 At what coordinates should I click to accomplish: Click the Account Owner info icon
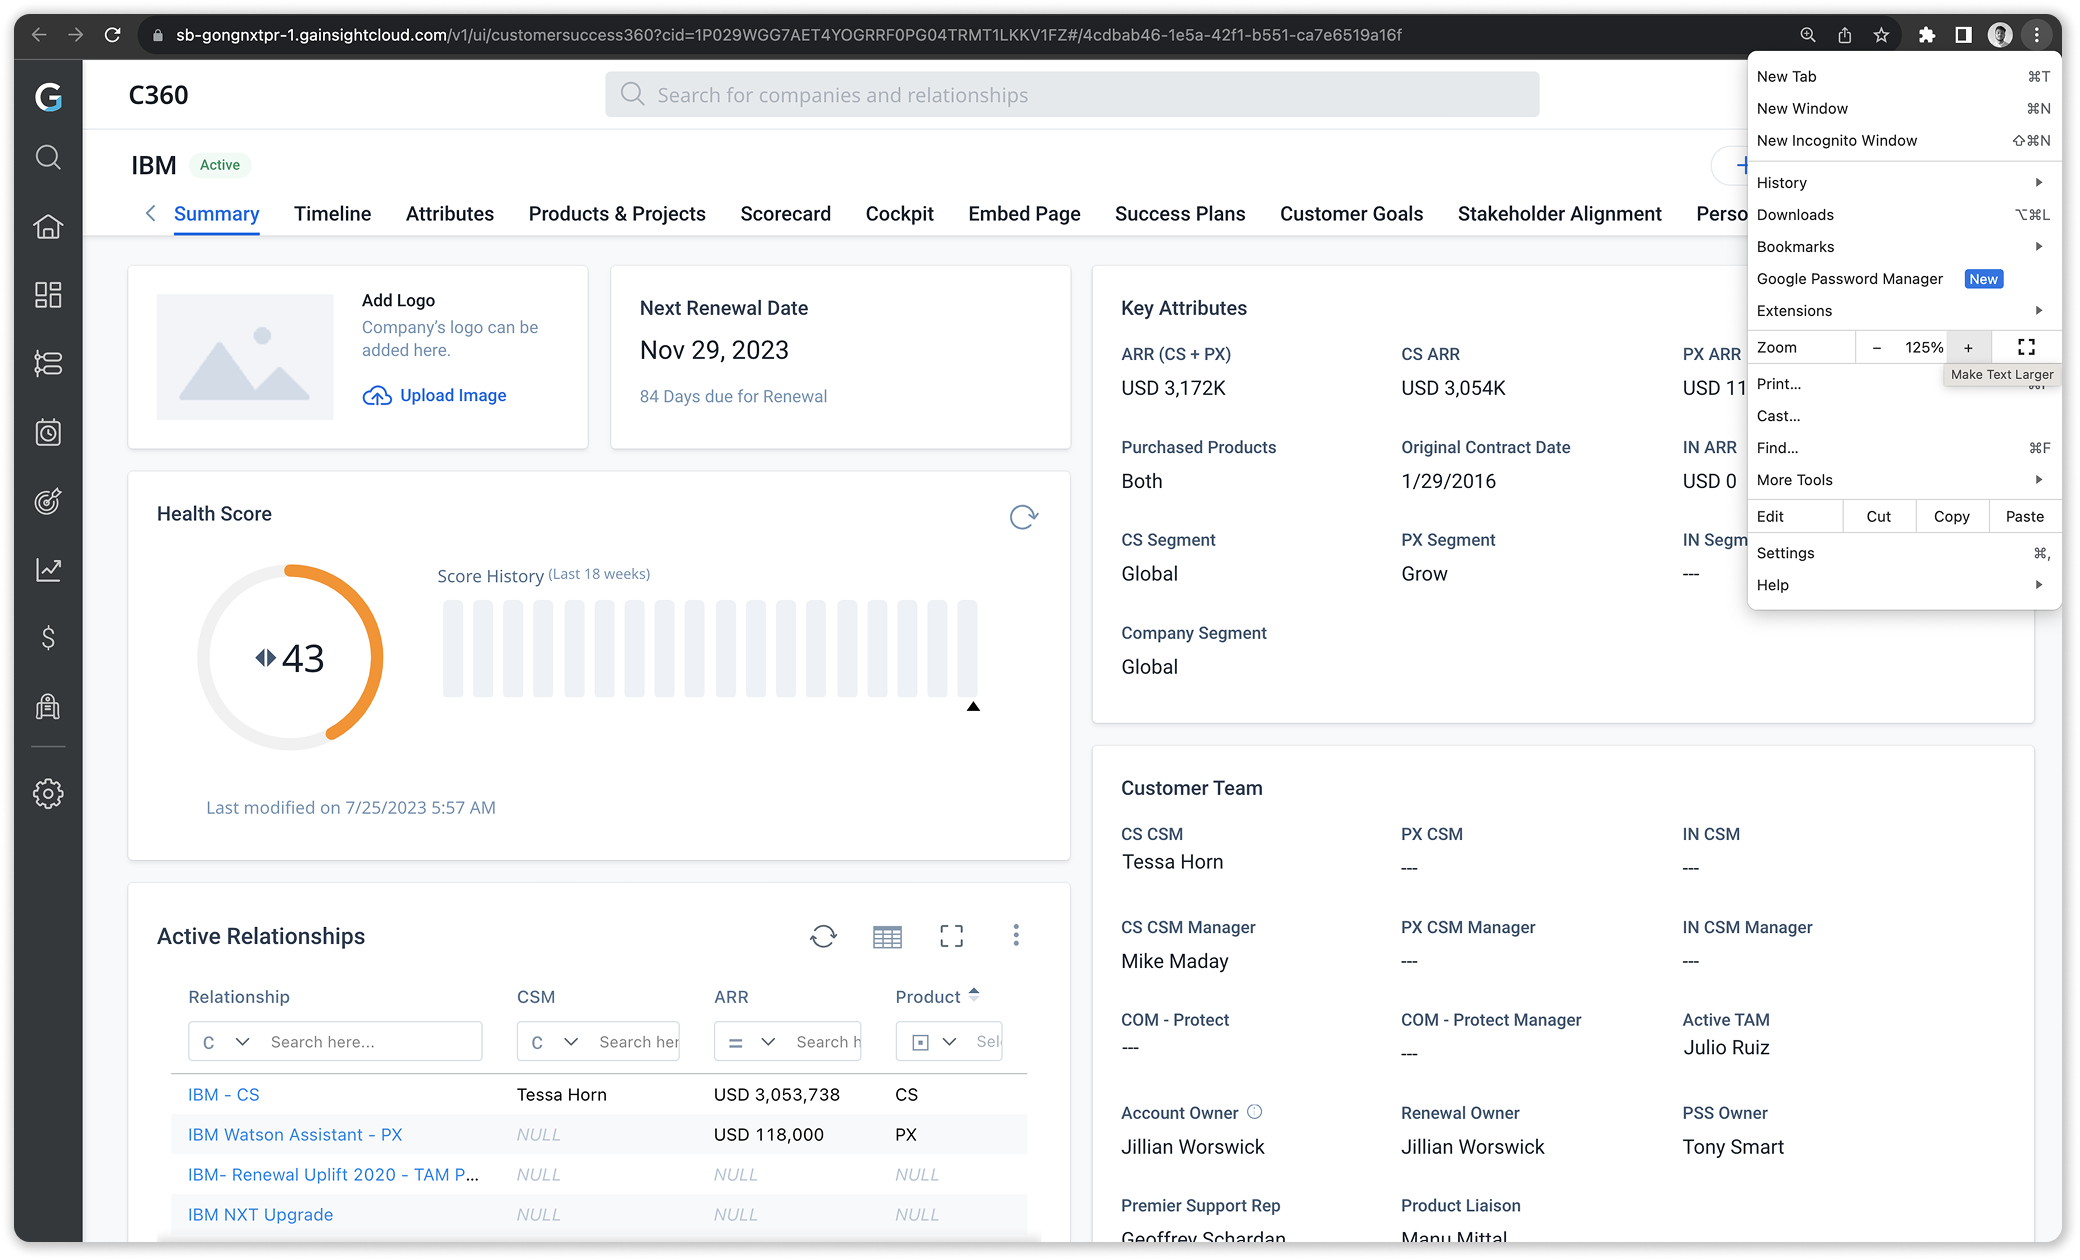click(1255, 1112)
